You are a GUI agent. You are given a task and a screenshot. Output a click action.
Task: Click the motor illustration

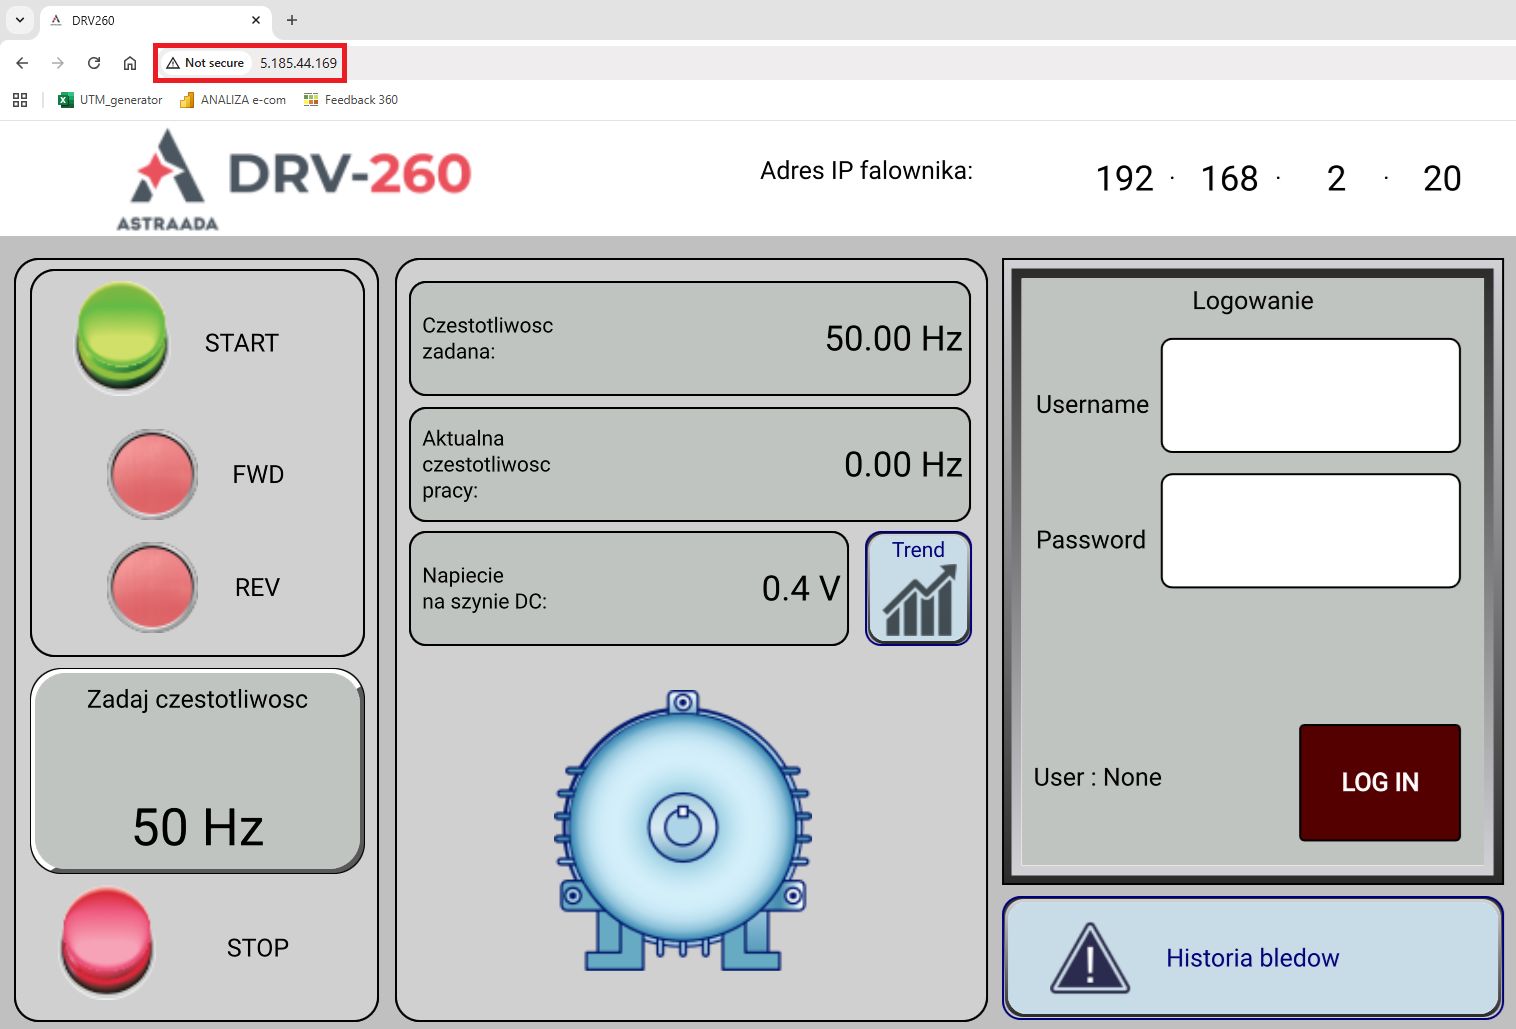683,830
